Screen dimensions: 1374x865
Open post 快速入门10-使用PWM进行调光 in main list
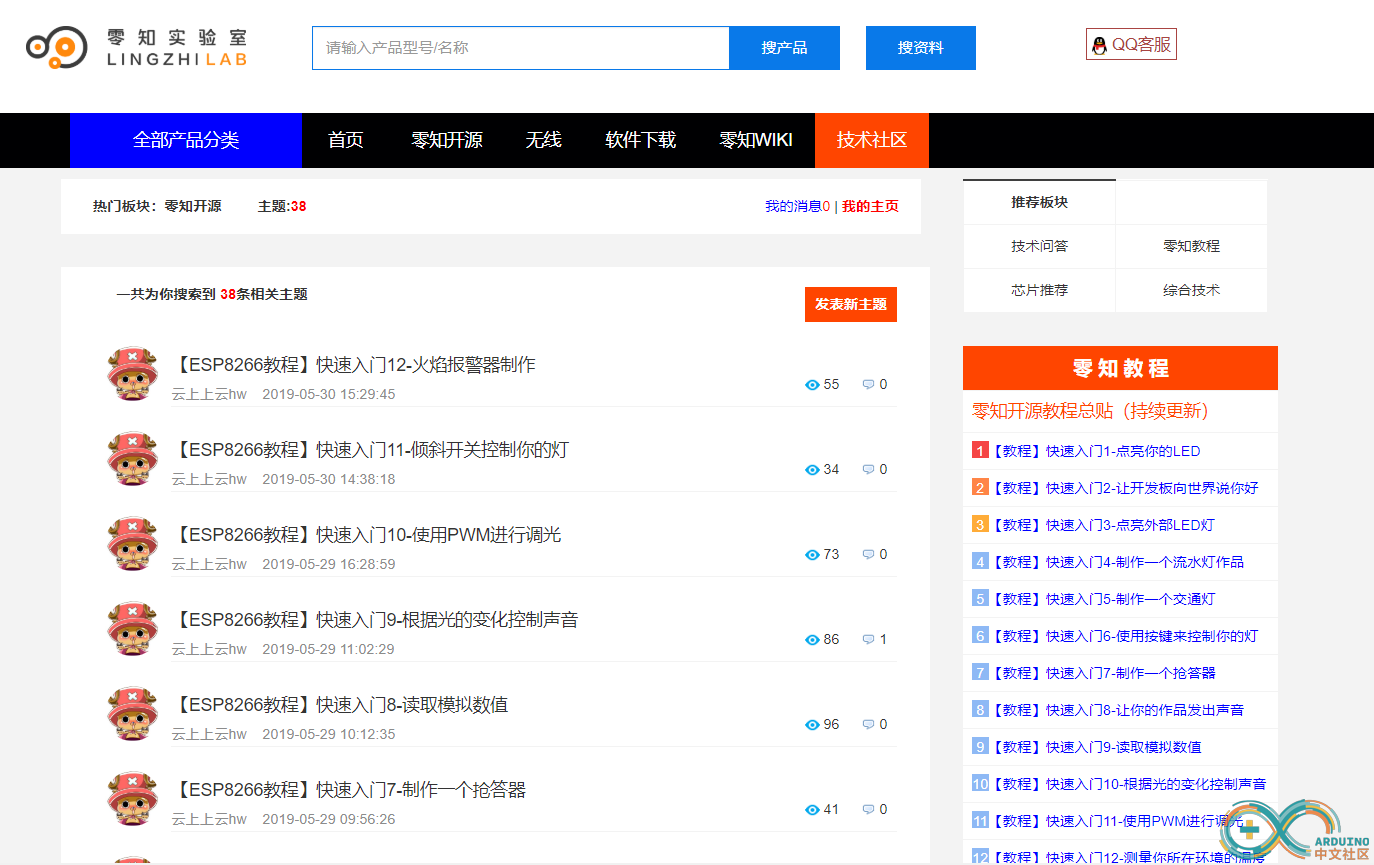[x=367, y=535]
